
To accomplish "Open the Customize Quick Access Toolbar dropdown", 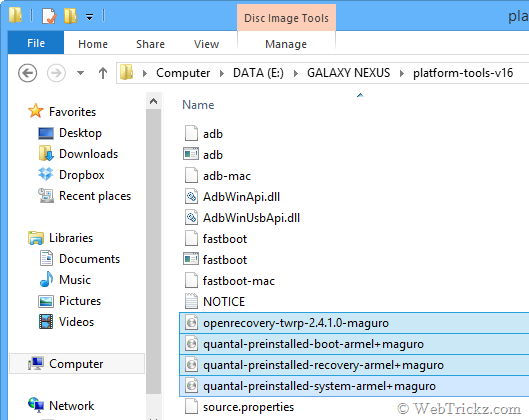I will (89, 17).
